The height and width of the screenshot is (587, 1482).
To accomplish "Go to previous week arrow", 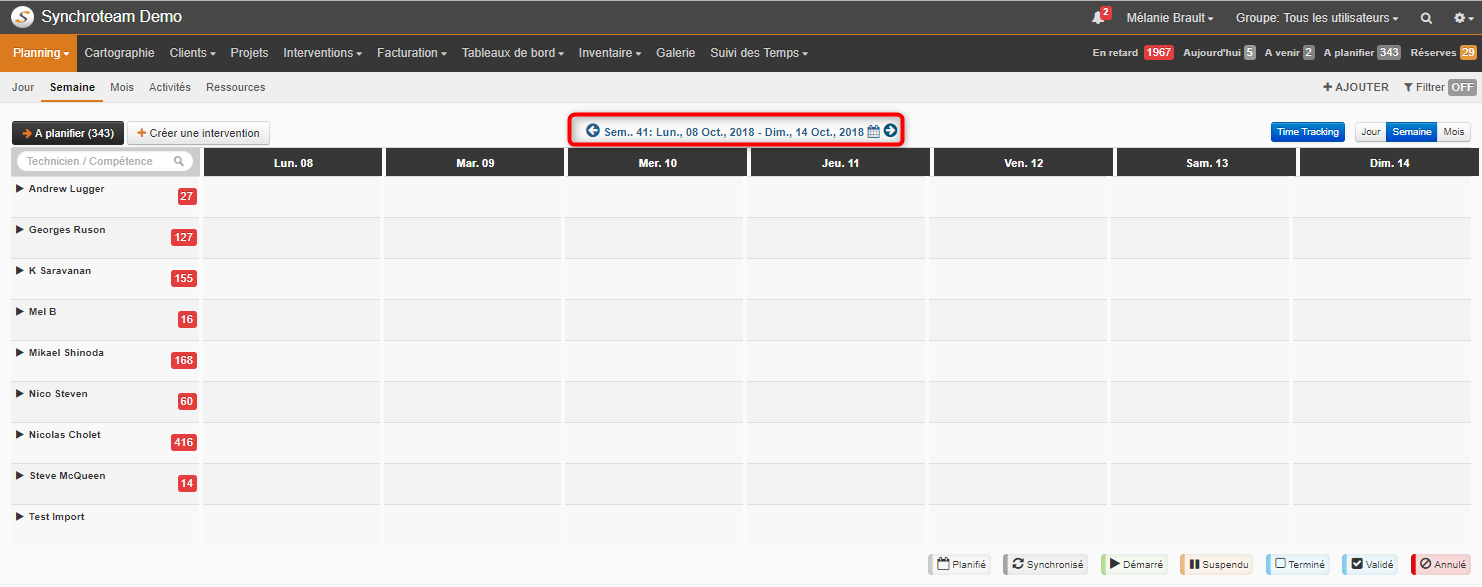I will (x=593, y=131).
